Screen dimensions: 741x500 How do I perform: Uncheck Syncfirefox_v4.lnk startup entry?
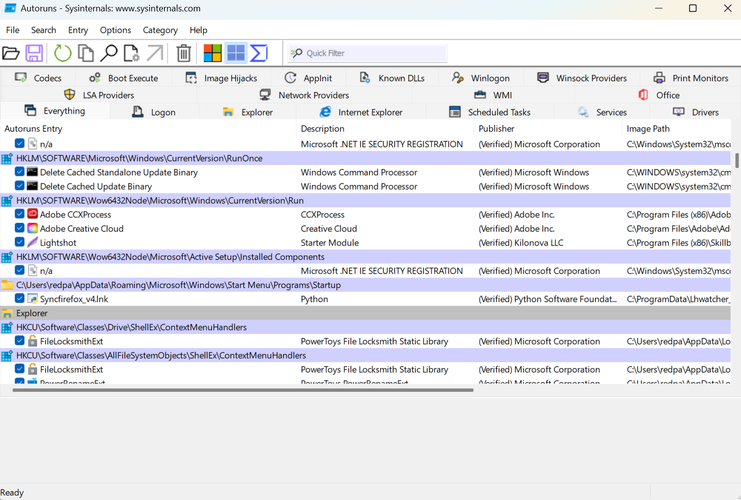pos(20,299)
